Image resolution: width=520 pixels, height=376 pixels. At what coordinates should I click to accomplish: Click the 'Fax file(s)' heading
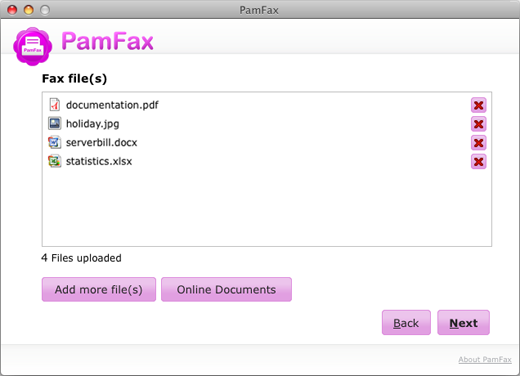[74, 79]
